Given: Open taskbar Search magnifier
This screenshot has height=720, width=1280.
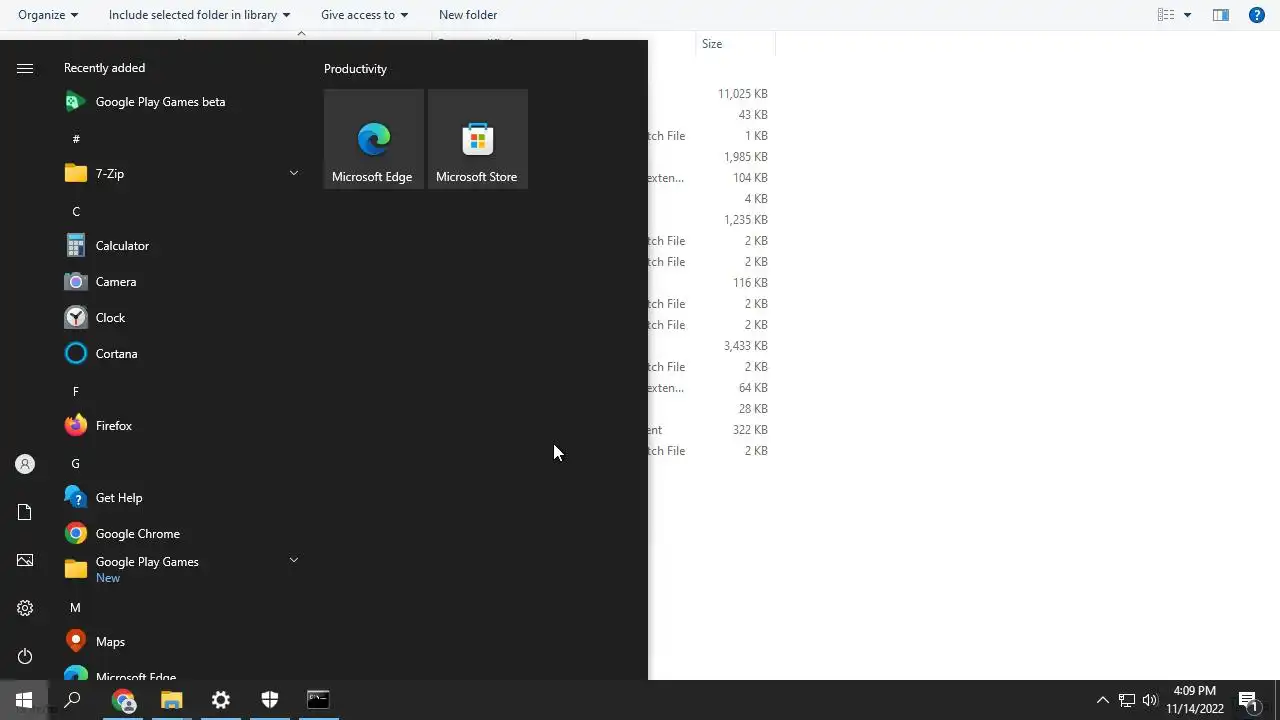Looking at the screenshot, I should (72, 700).
